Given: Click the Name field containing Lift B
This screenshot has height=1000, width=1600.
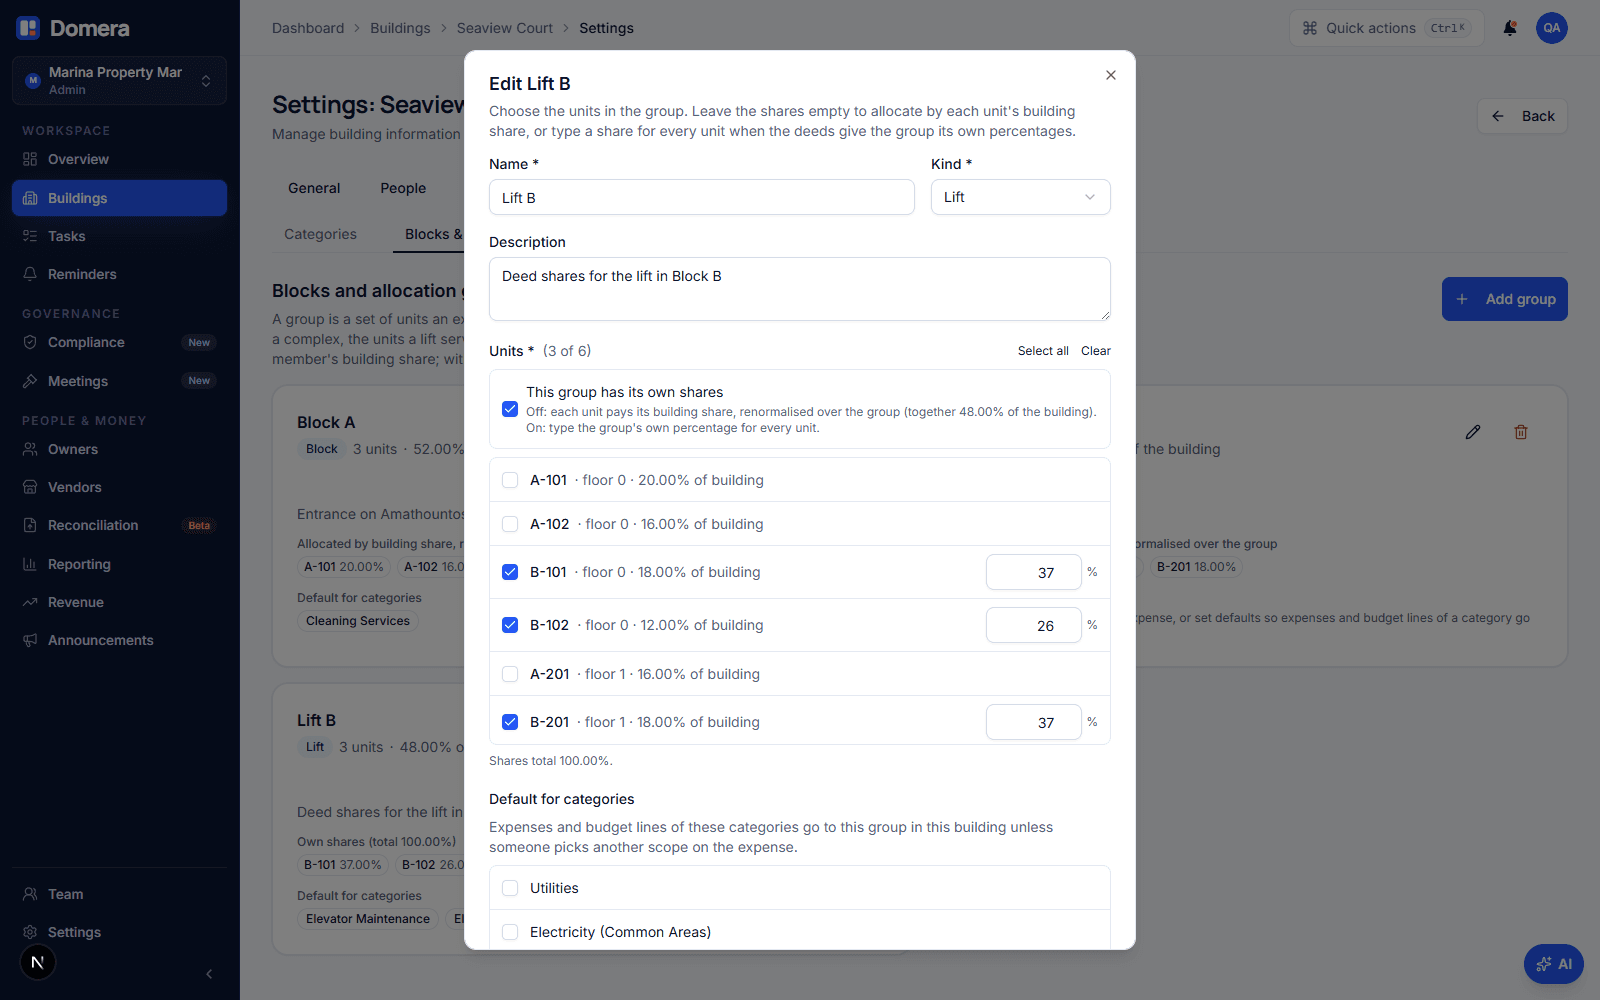Looking at the screenshot, I should [701, 197].
